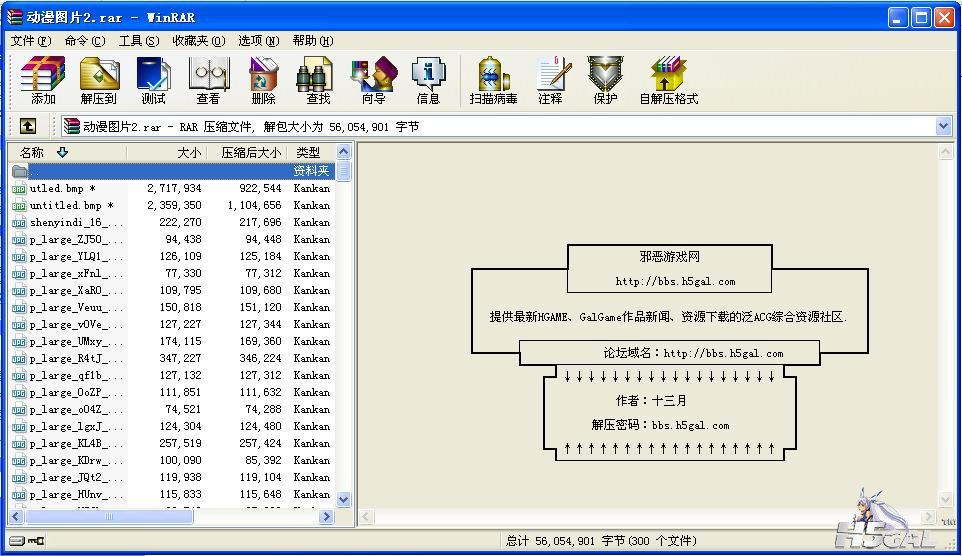
Task: Open the 查找 (Find) binoculars tool
Action: 318,80
